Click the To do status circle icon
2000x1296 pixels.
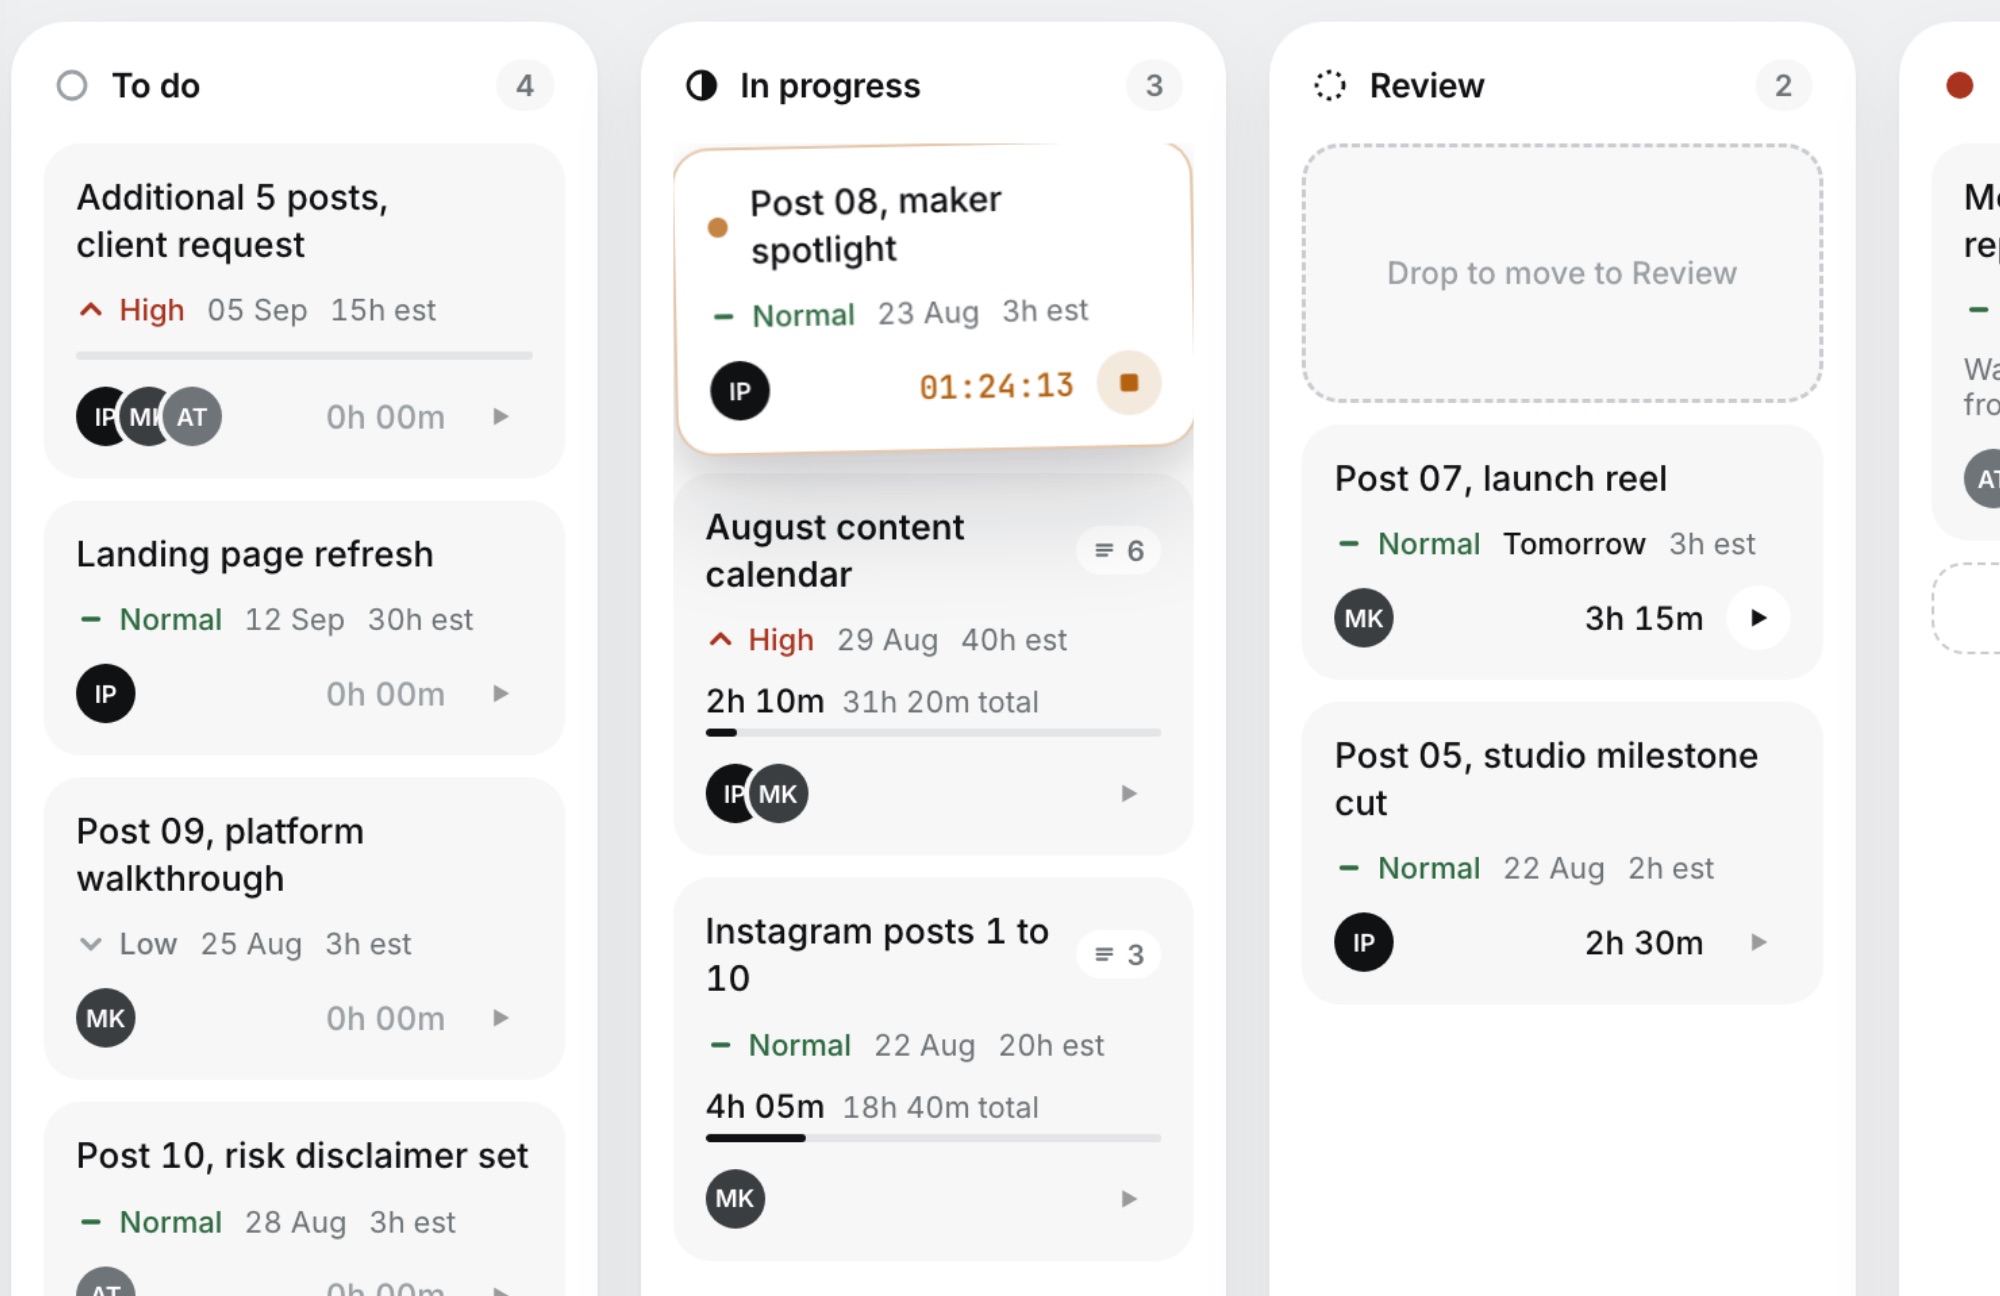coord(72,86)
